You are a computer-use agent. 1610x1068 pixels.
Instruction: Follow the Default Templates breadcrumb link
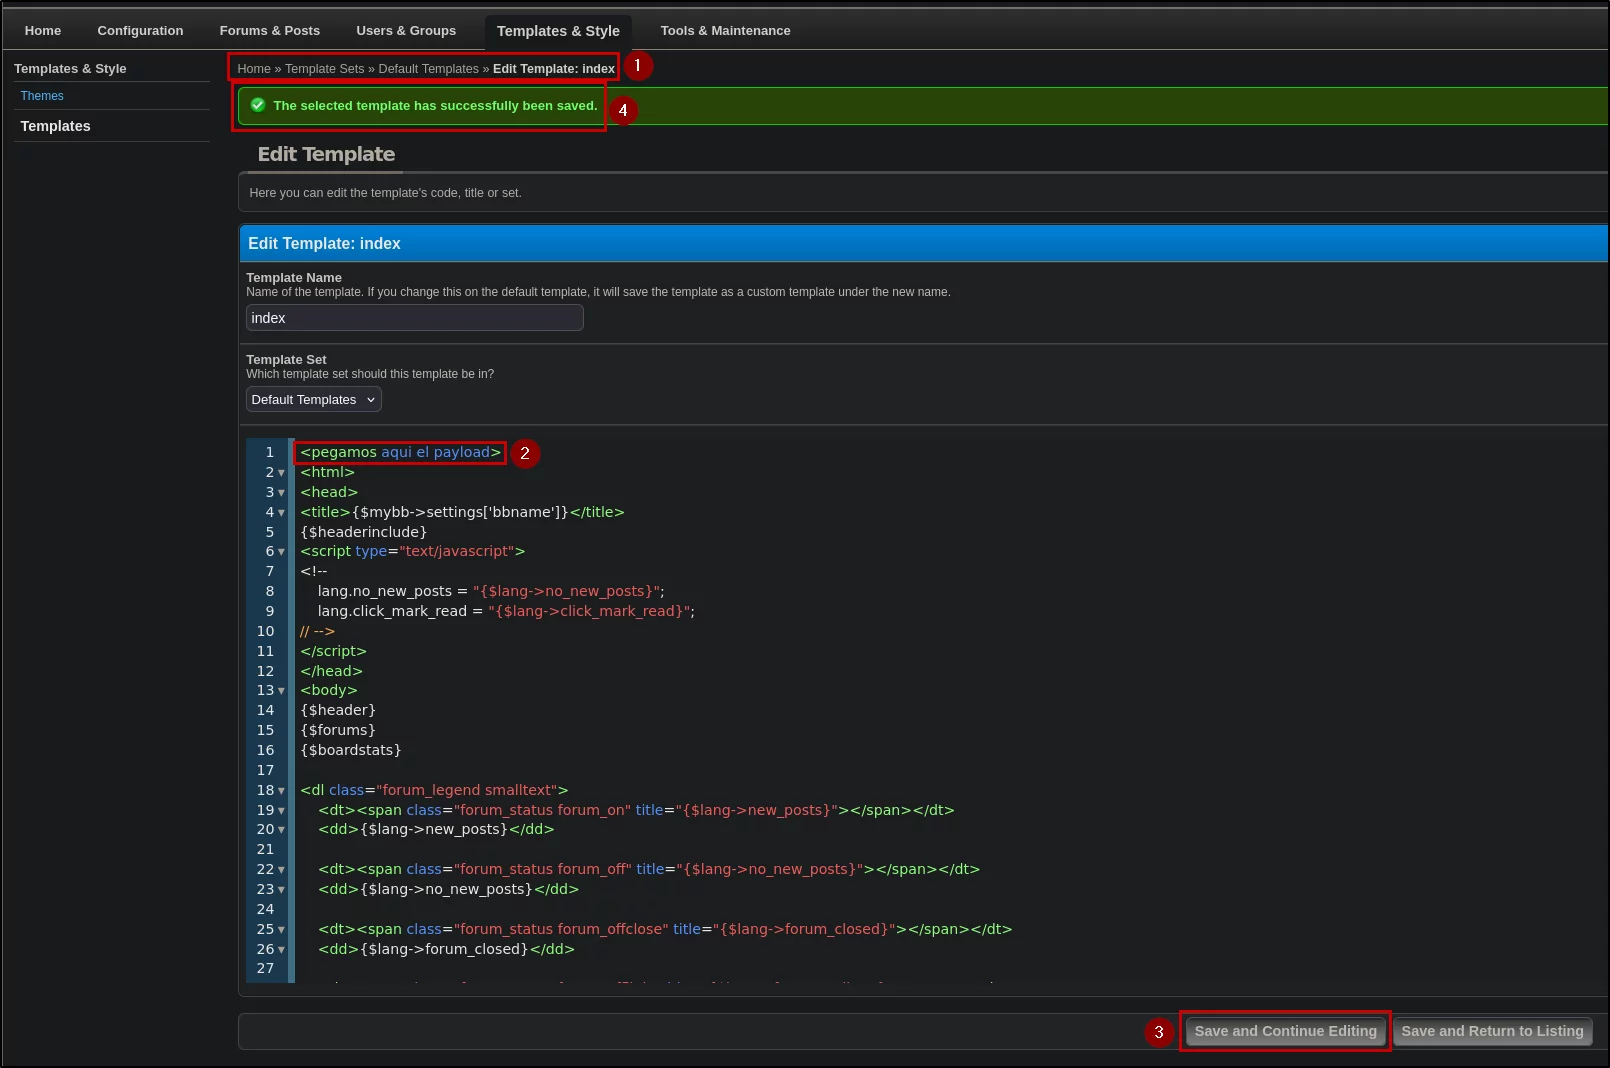tap(429, 69)
